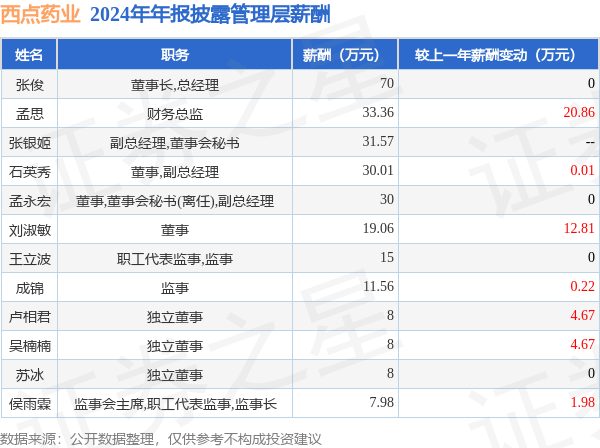
Task: Click the position cell 监事会主席,职工代表监事,监事长
Action: (175, 404)
